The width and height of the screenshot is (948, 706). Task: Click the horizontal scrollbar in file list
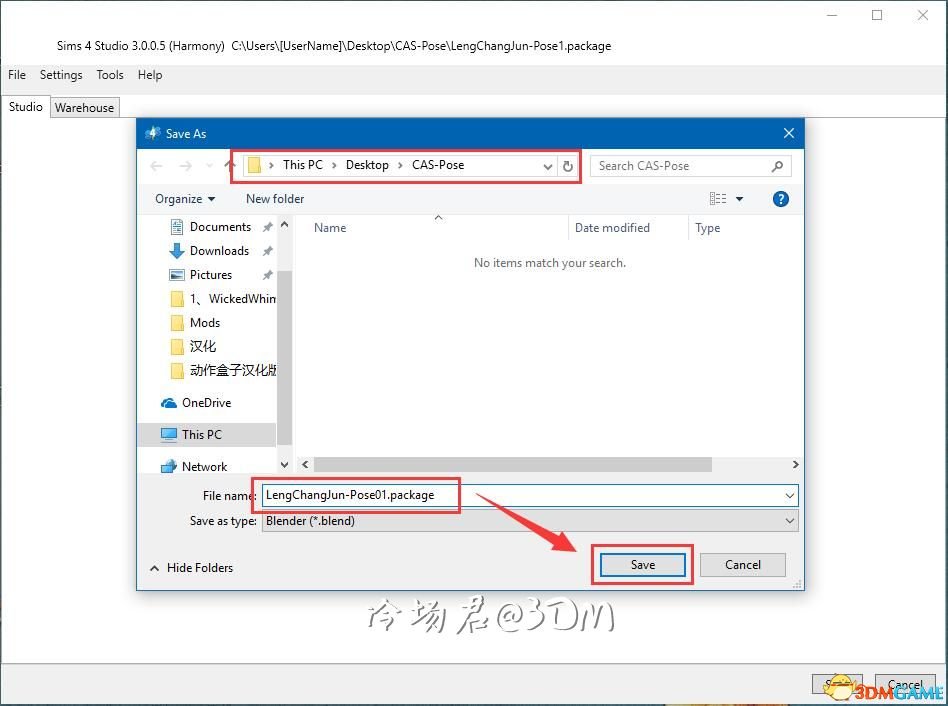513,464
